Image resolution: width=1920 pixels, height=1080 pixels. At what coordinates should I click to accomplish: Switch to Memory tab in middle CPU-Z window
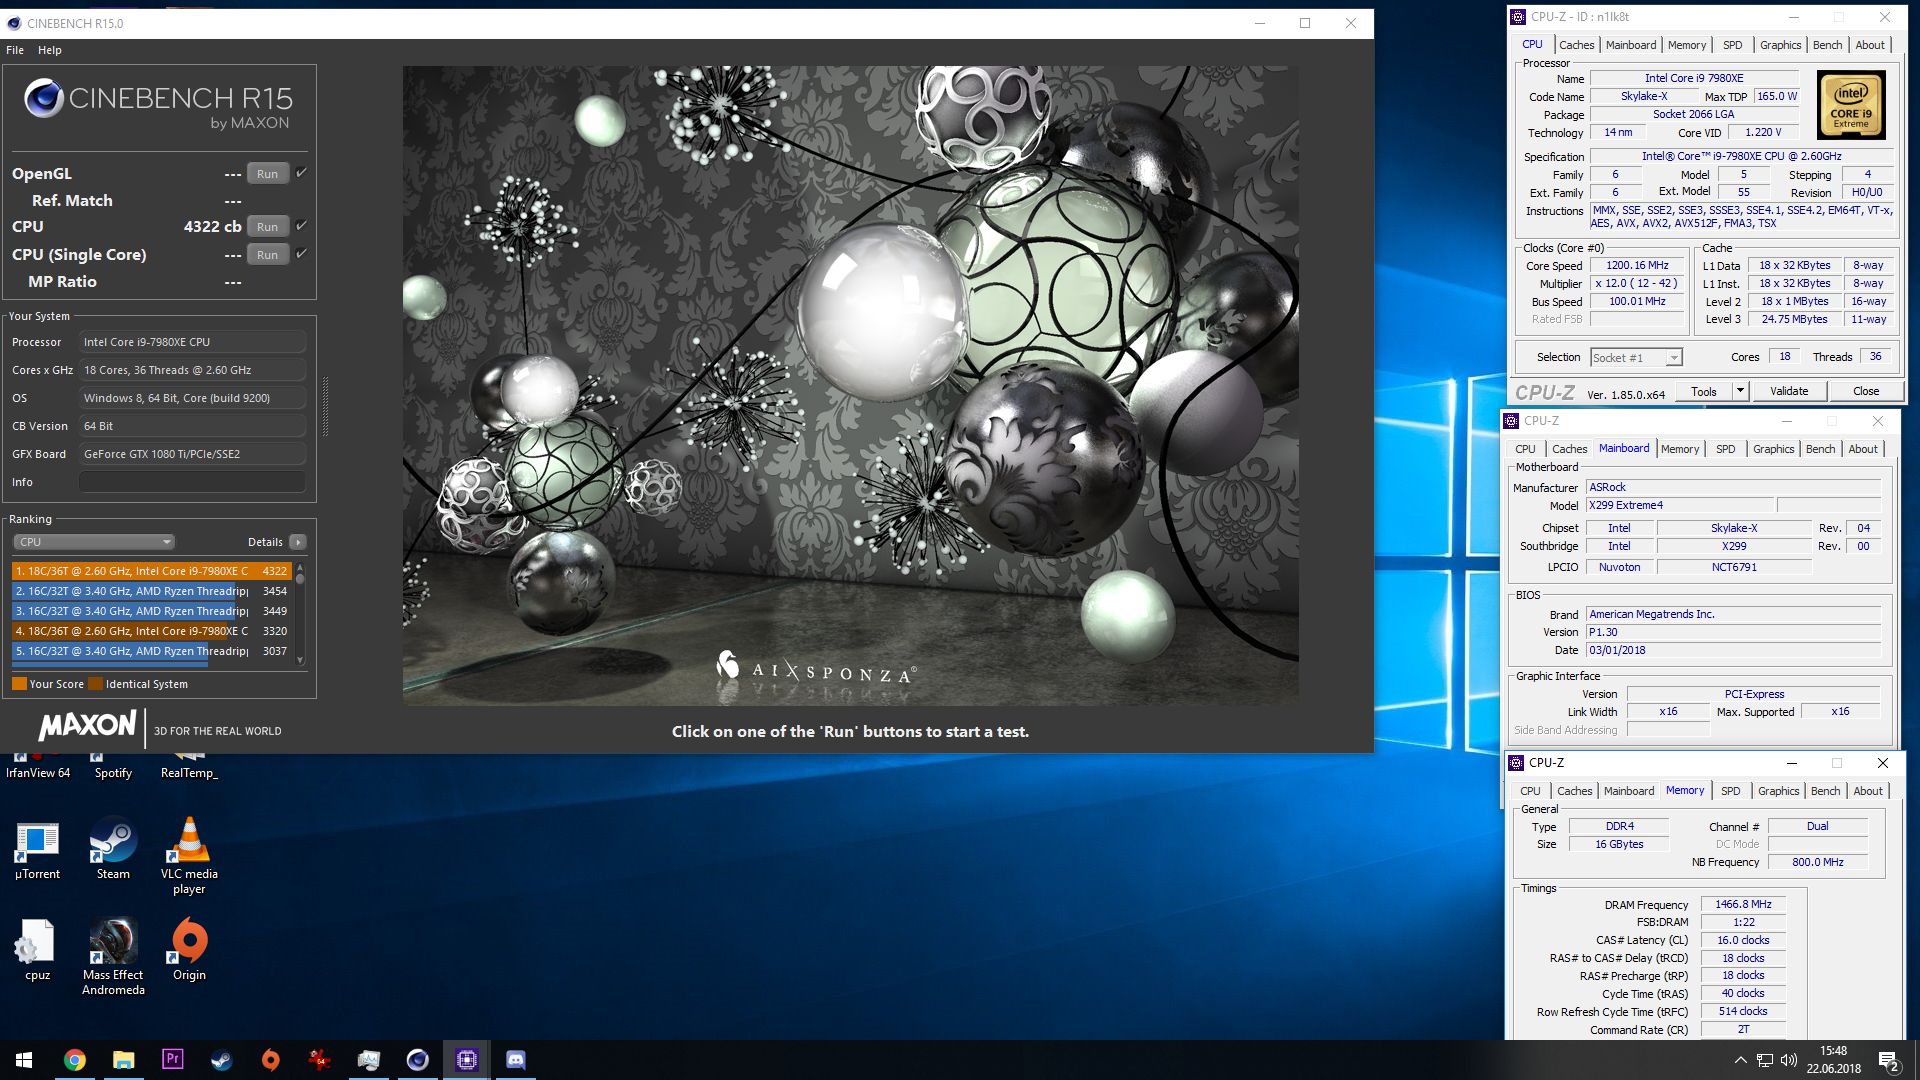click(x=1680, y=449)
